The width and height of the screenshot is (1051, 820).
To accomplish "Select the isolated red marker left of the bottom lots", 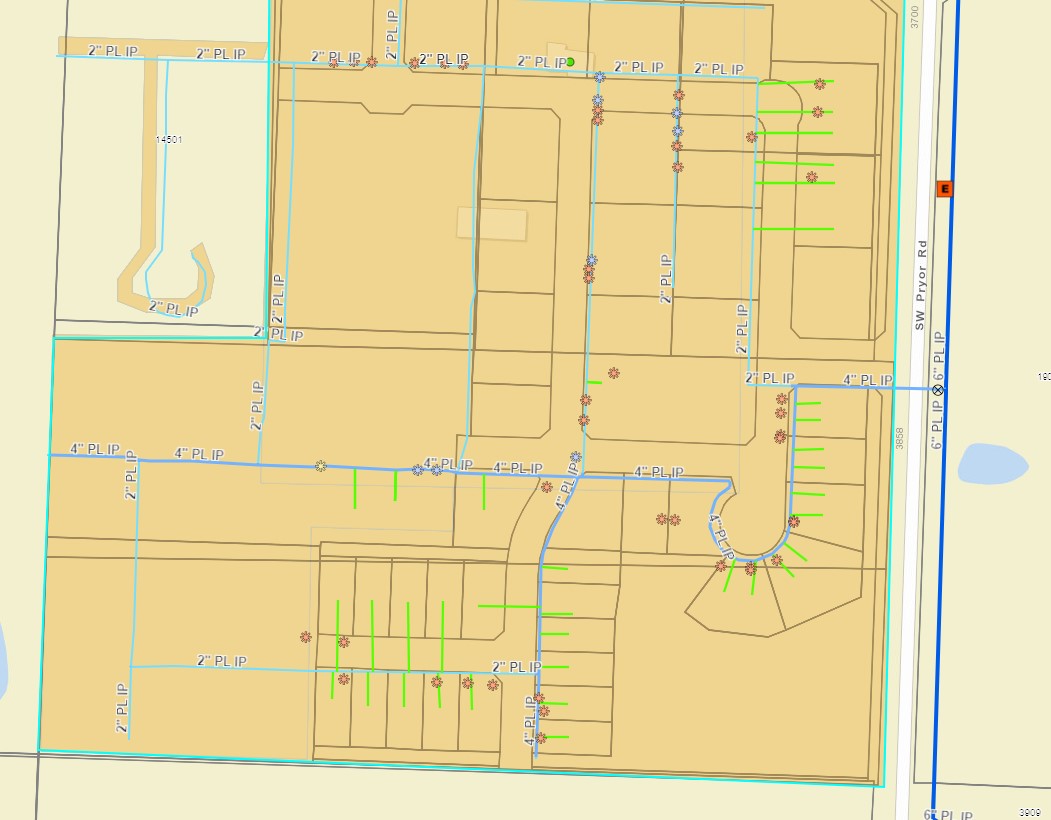I will coord(305,636).
